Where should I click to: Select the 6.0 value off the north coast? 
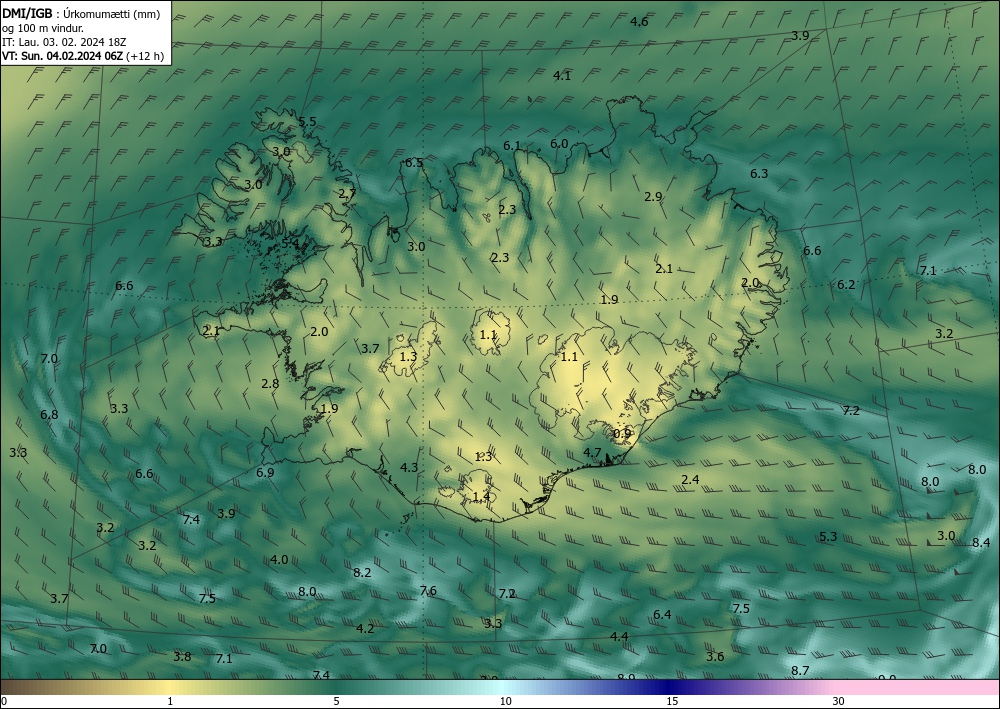pos(559,144)
